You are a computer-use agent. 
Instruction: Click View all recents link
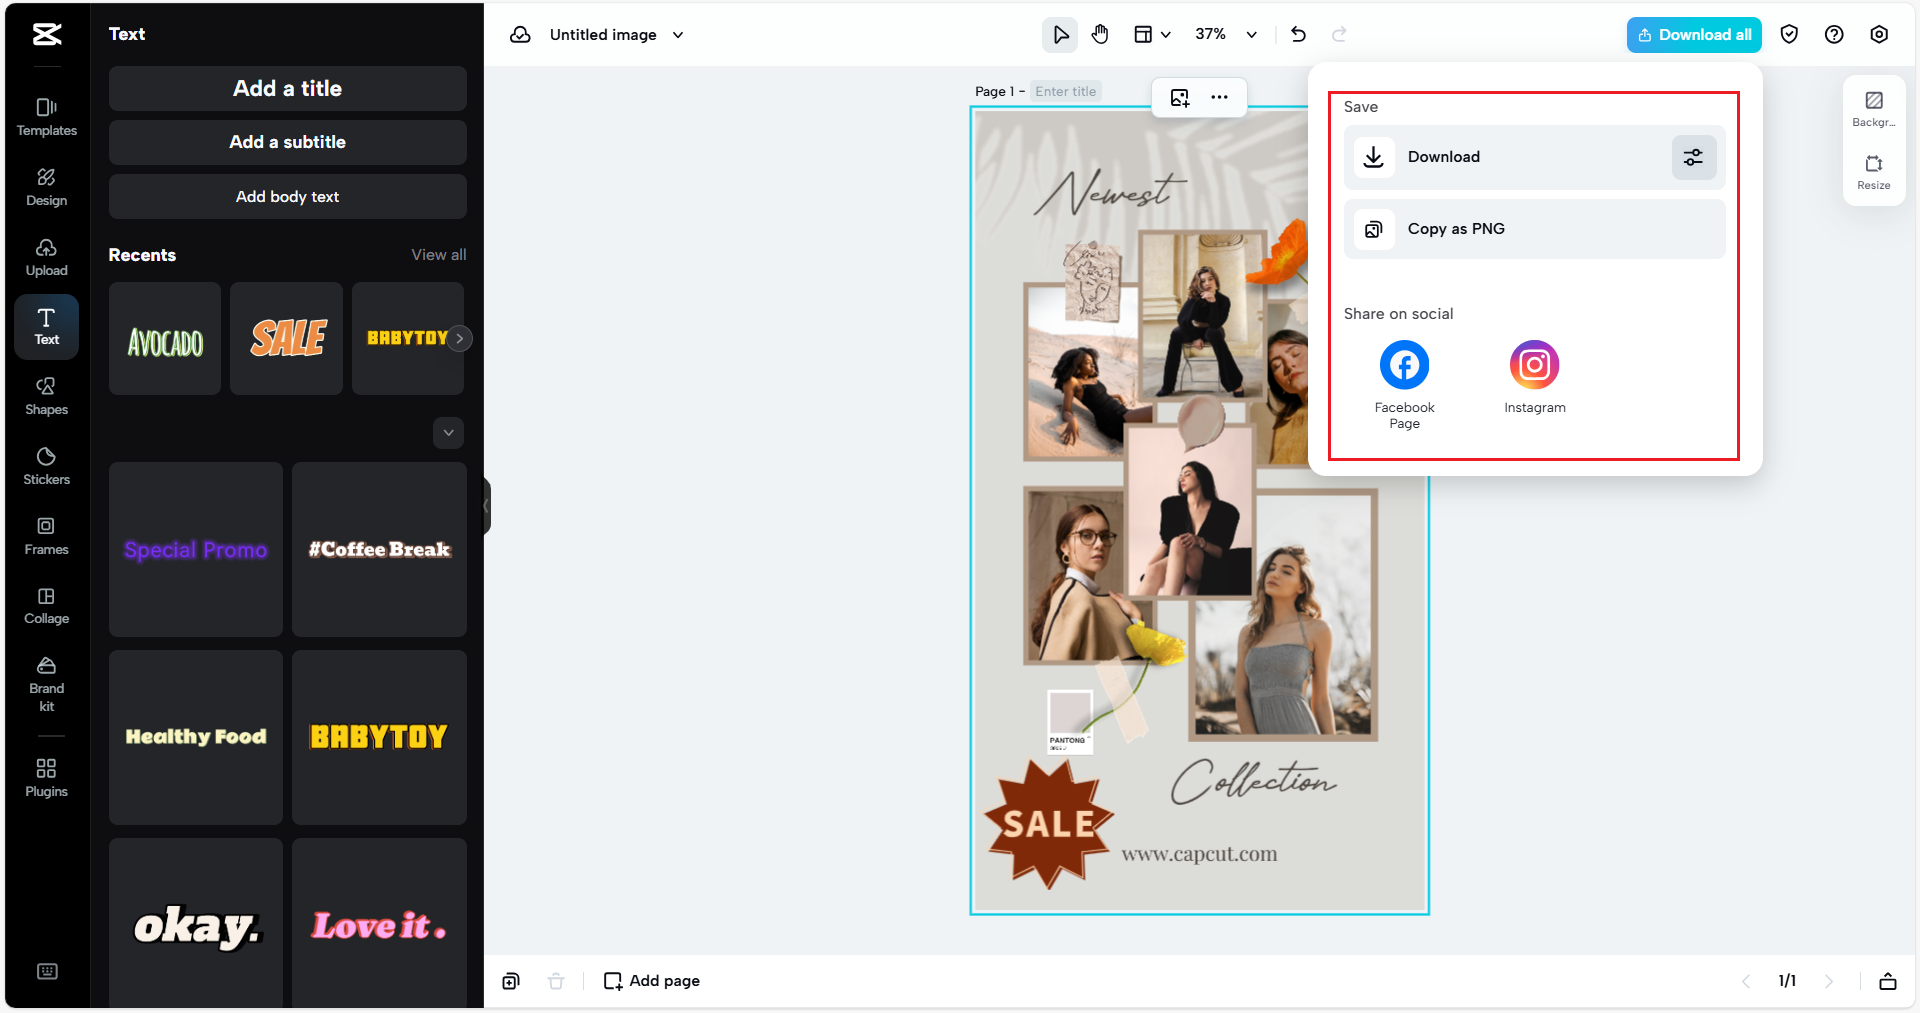point(439,255)
